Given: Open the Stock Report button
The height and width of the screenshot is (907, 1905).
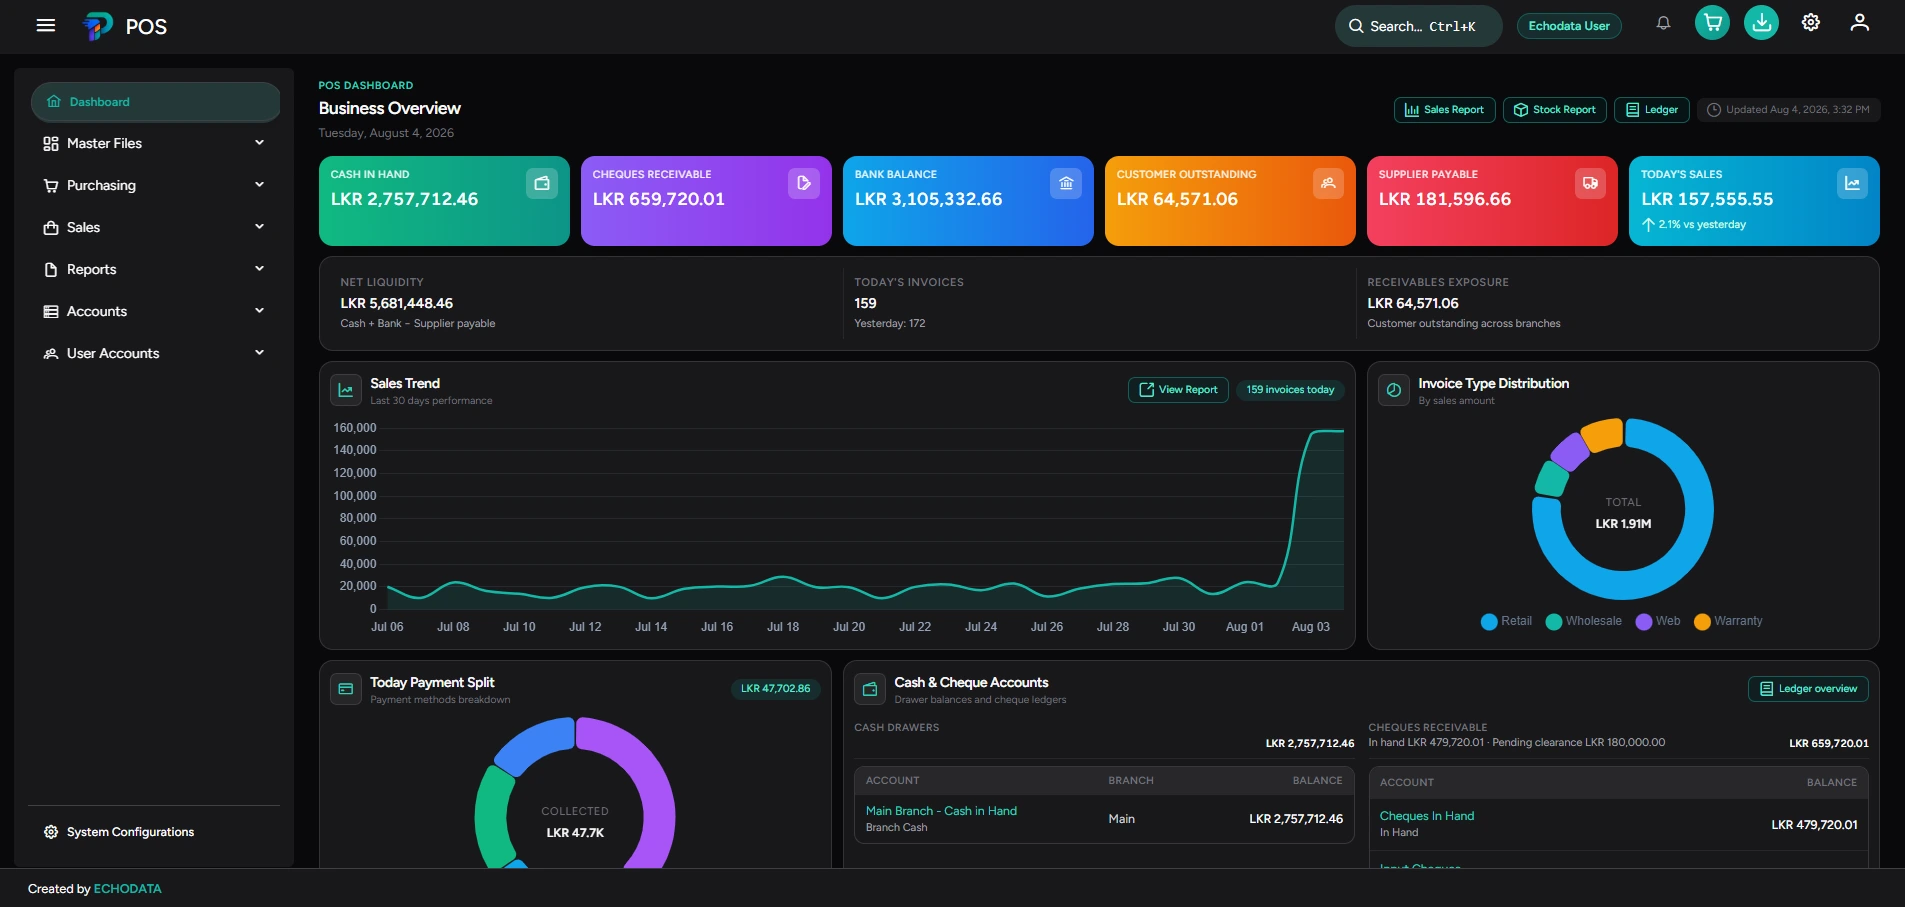Looking at the screenshot, I should tap(1554, 110).
